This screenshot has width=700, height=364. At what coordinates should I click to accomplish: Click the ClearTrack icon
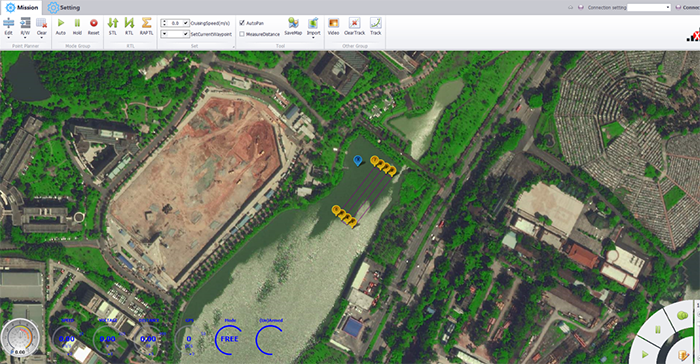354,23
